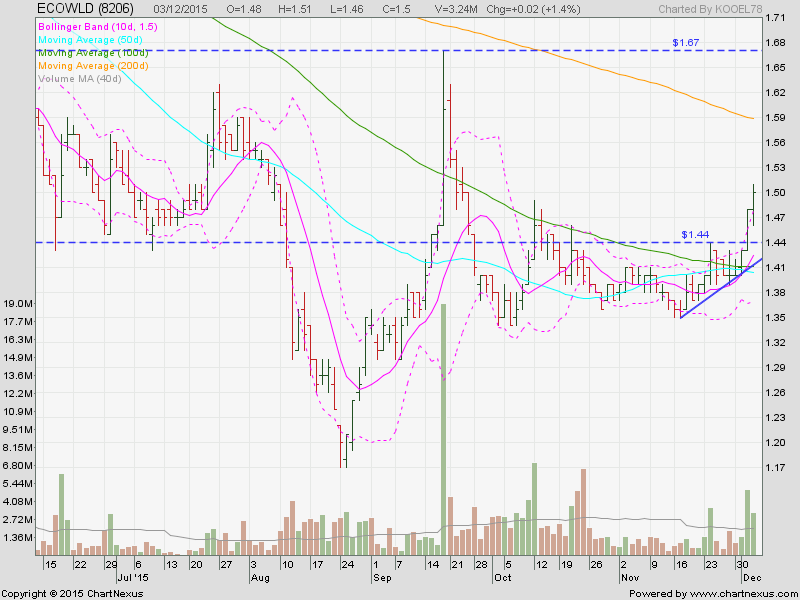Click the H=1.51 high price value
Viewport: 800px width, 600px height.
pyautogui.click(x=294, y=9)
